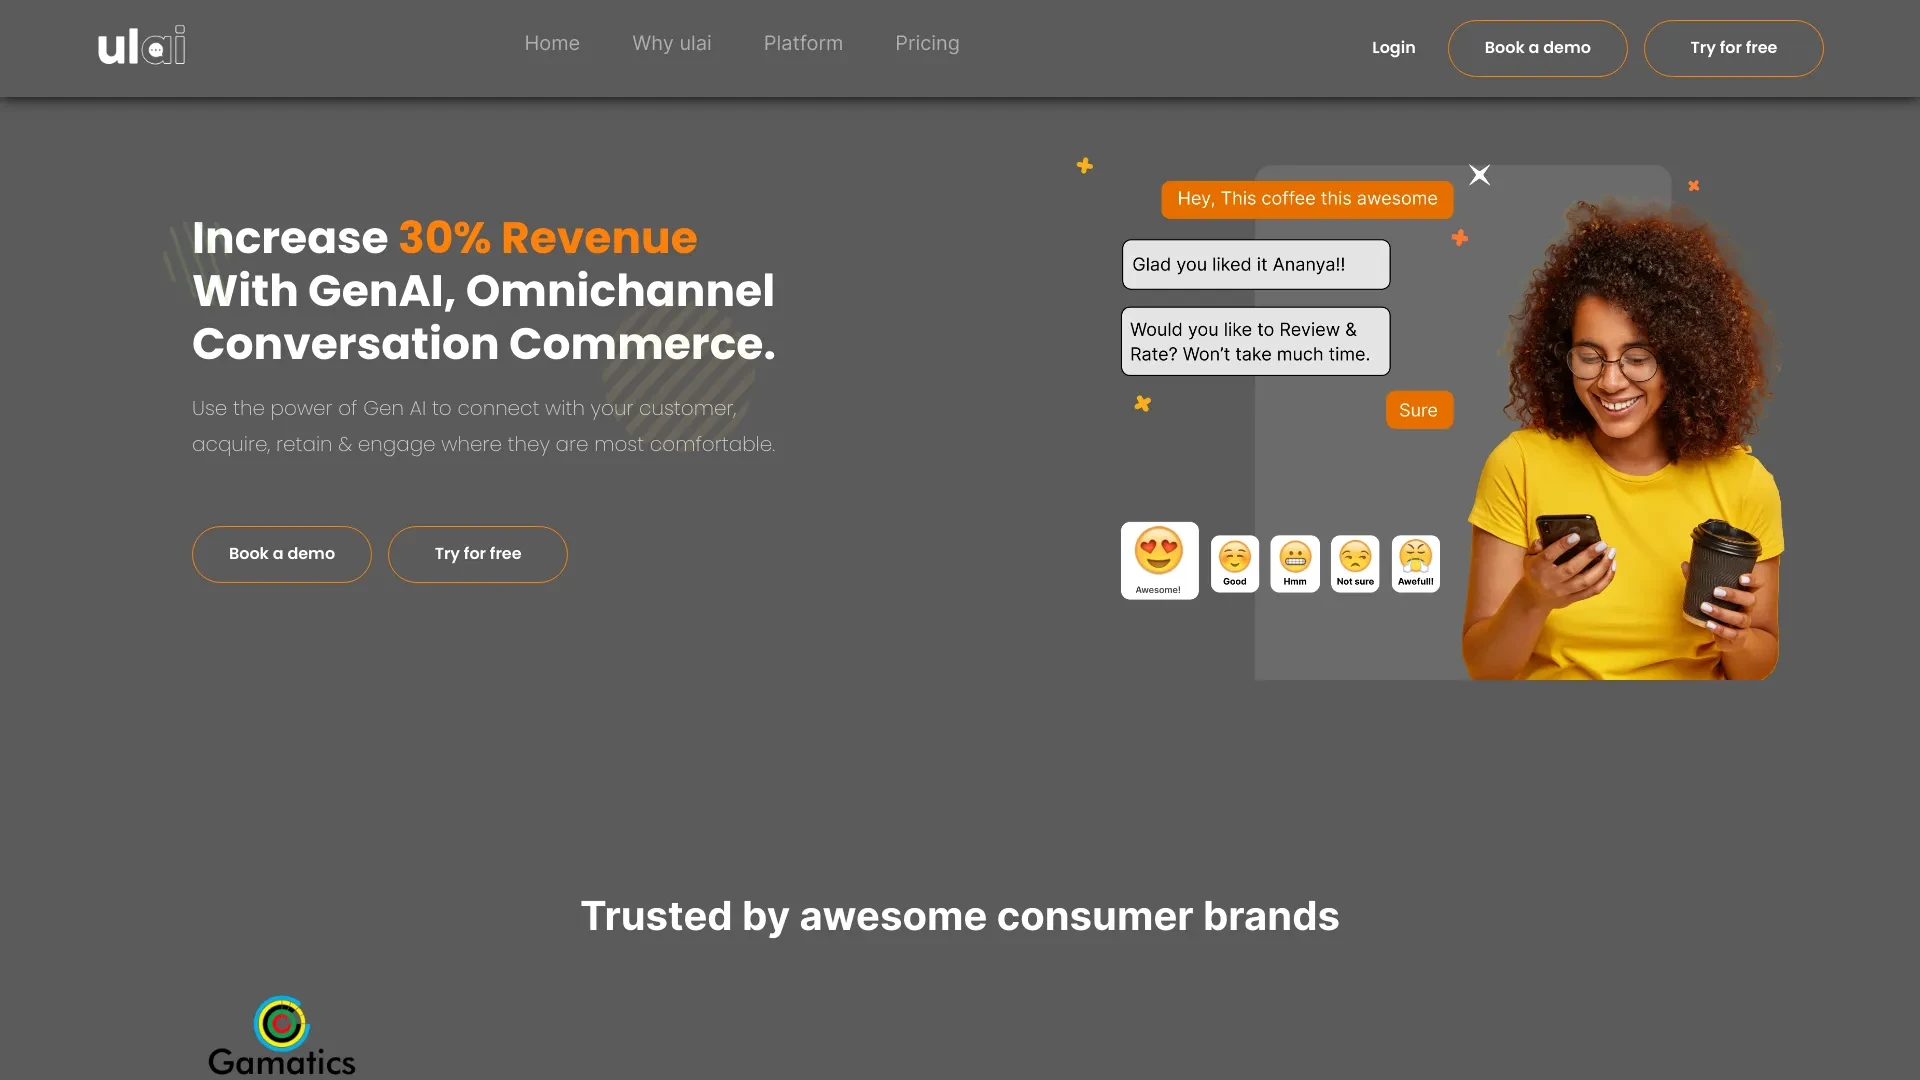Click the small X dismiss icon top right of chat

pos(1480,175)
